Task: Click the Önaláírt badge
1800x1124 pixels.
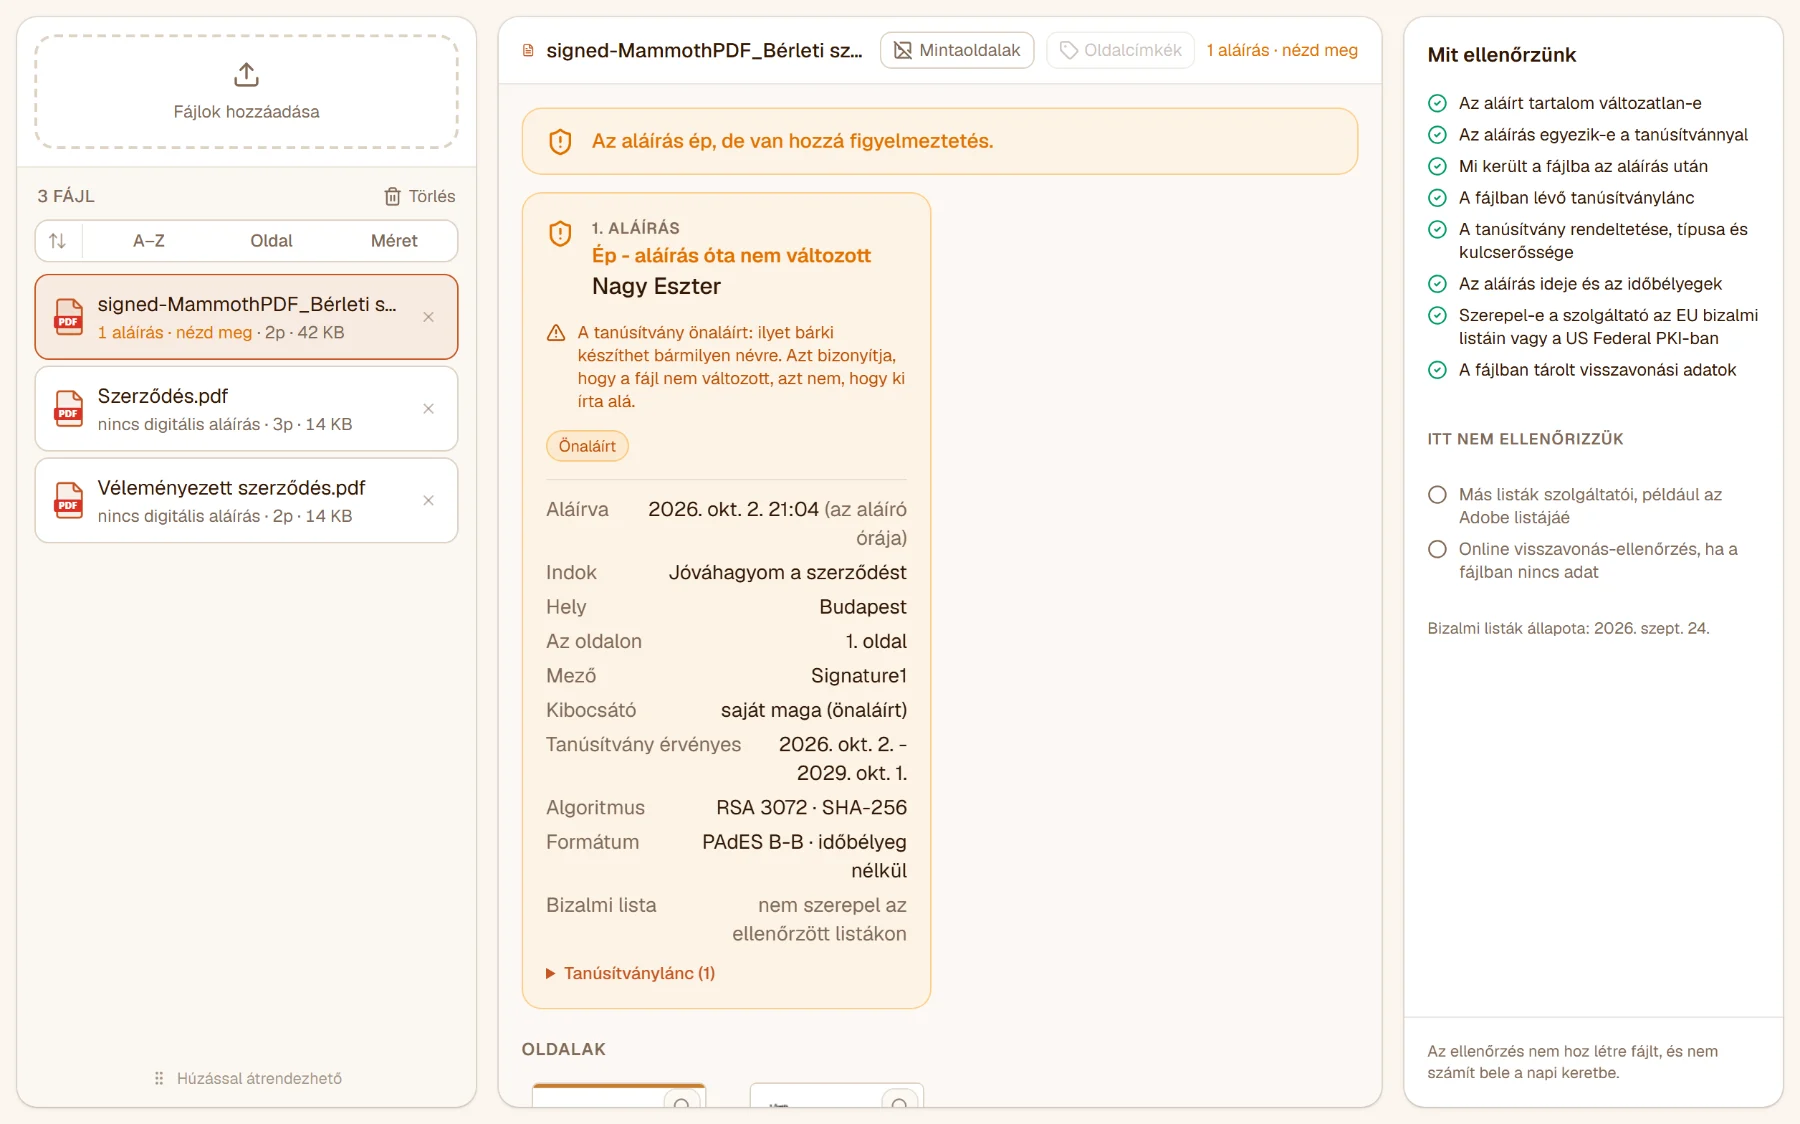Action: [x=587, y=446]
